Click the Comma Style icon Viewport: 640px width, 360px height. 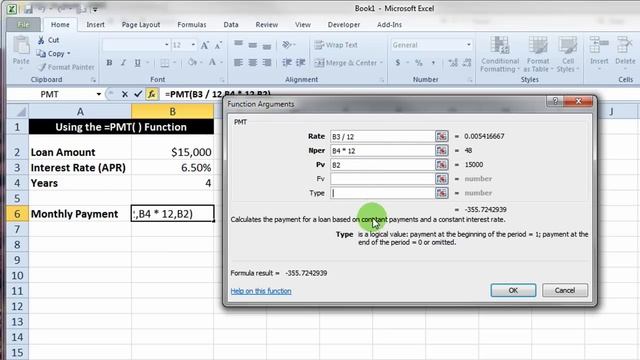click(433, 63)
